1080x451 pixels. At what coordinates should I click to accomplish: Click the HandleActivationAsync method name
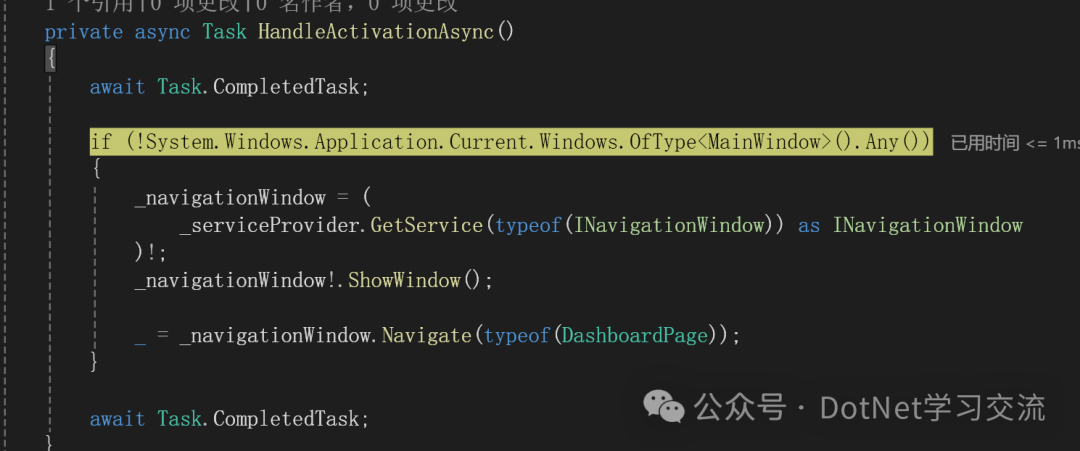375,32
